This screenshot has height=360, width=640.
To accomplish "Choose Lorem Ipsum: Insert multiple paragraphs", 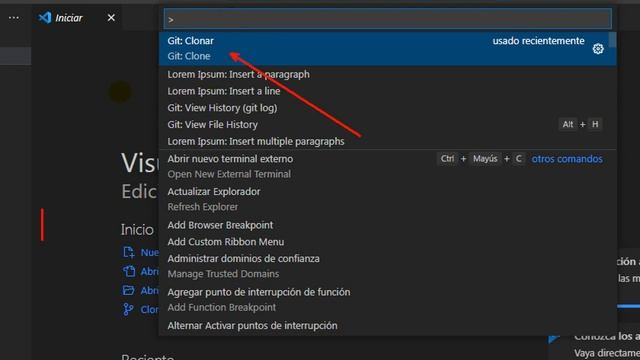I will pos(387,141).
